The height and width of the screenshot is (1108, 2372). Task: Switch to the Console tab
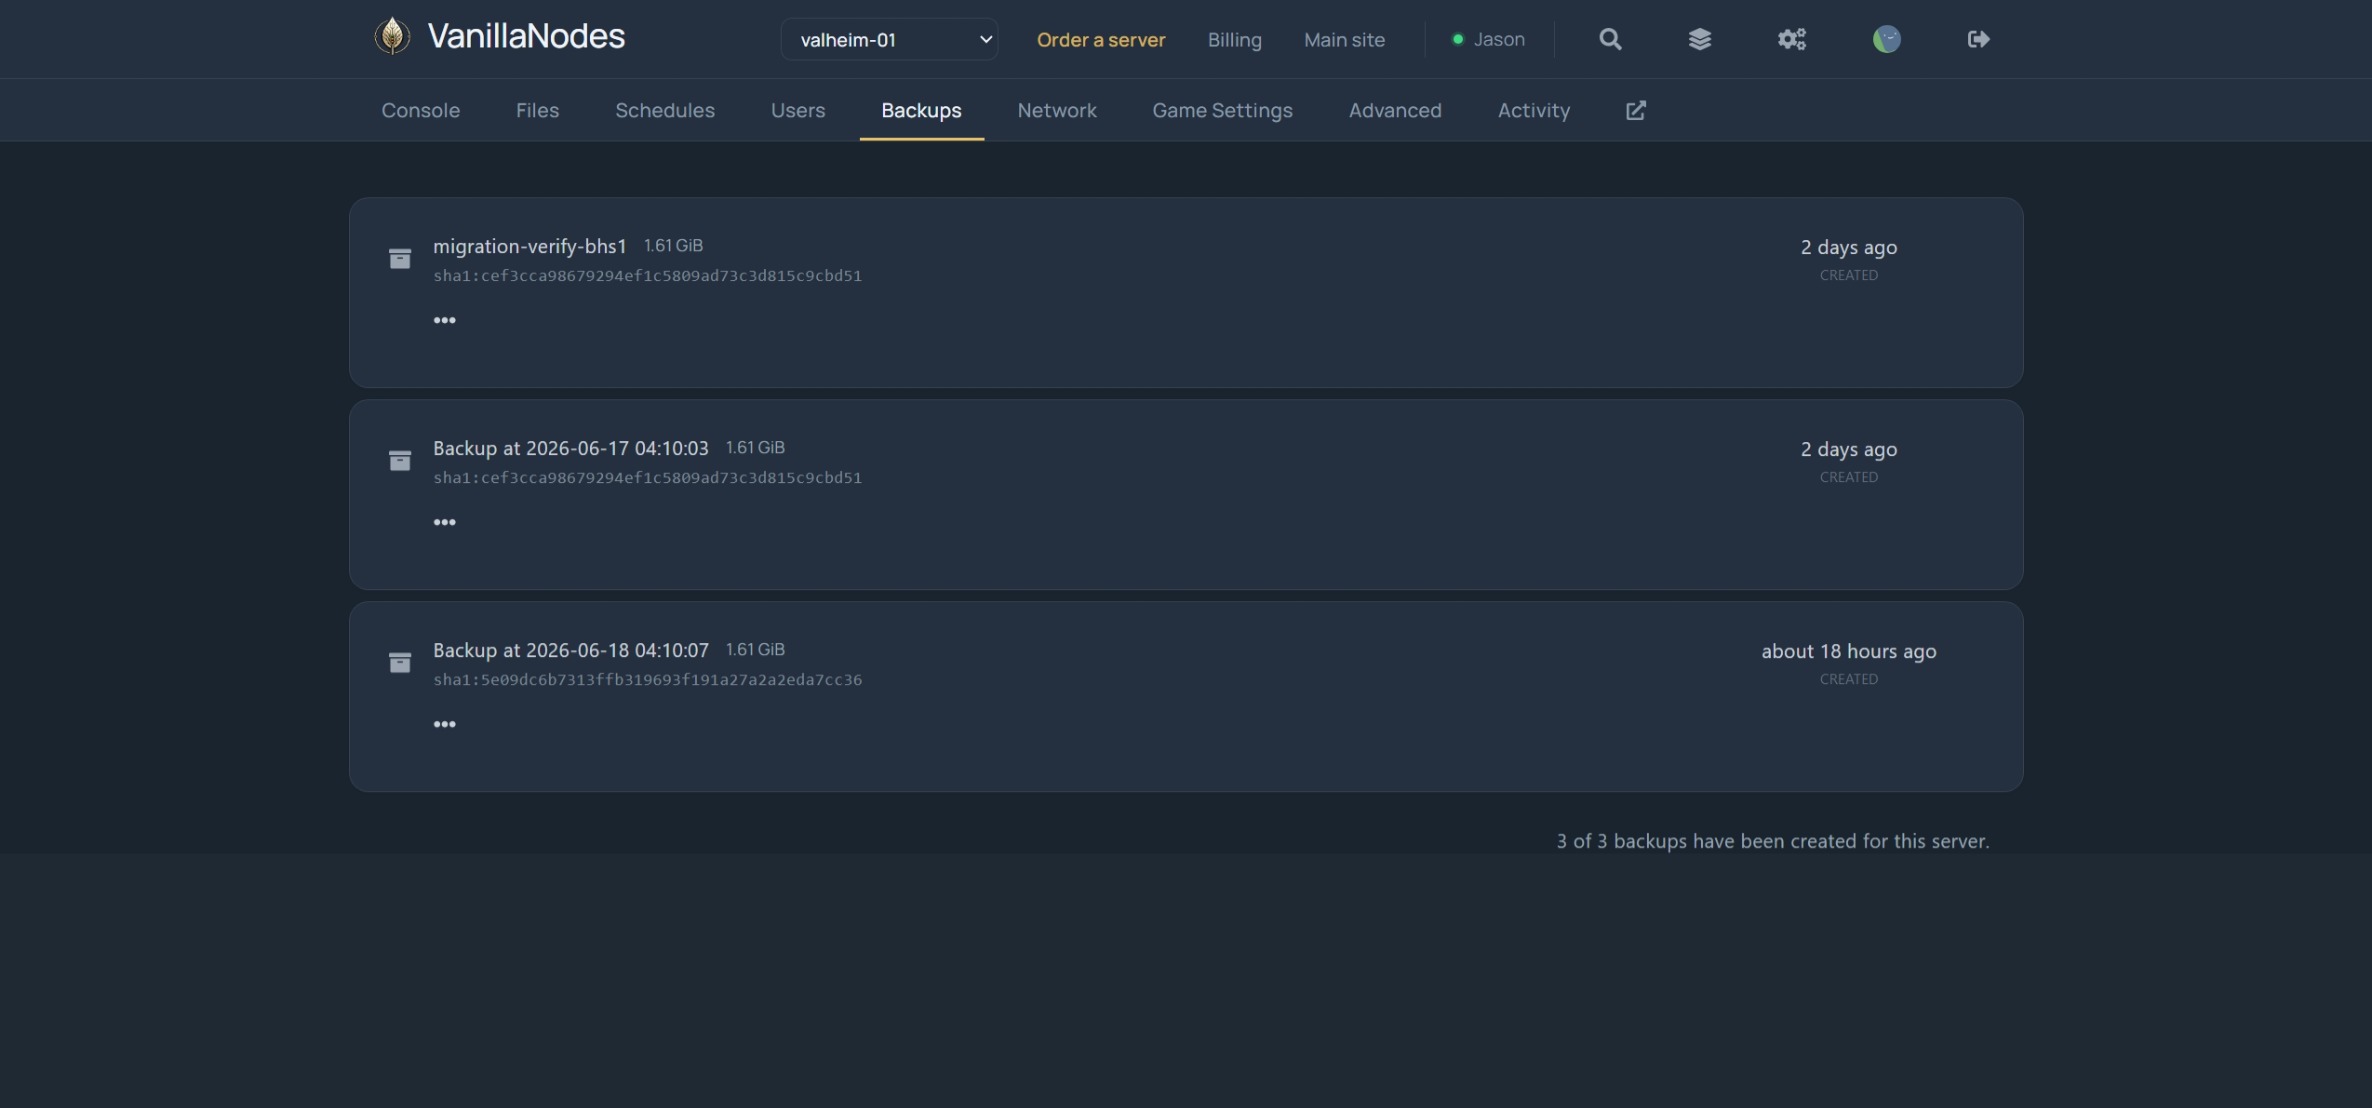click(x=421, y=110)
